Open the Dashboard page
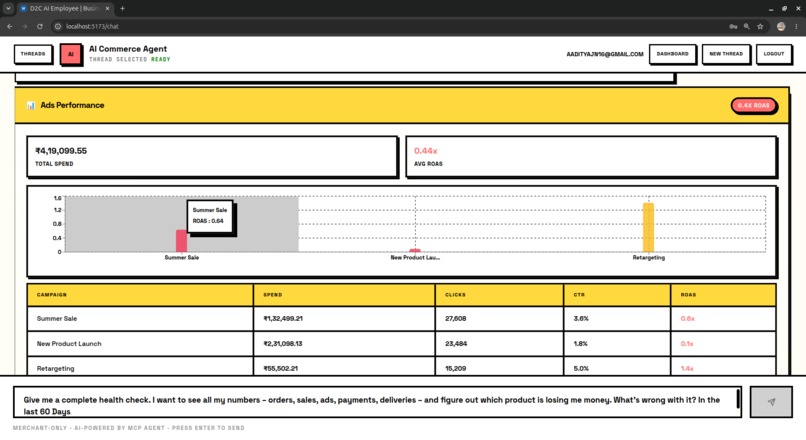This screenshot has height=440, width=806. (x=672, y=54)
